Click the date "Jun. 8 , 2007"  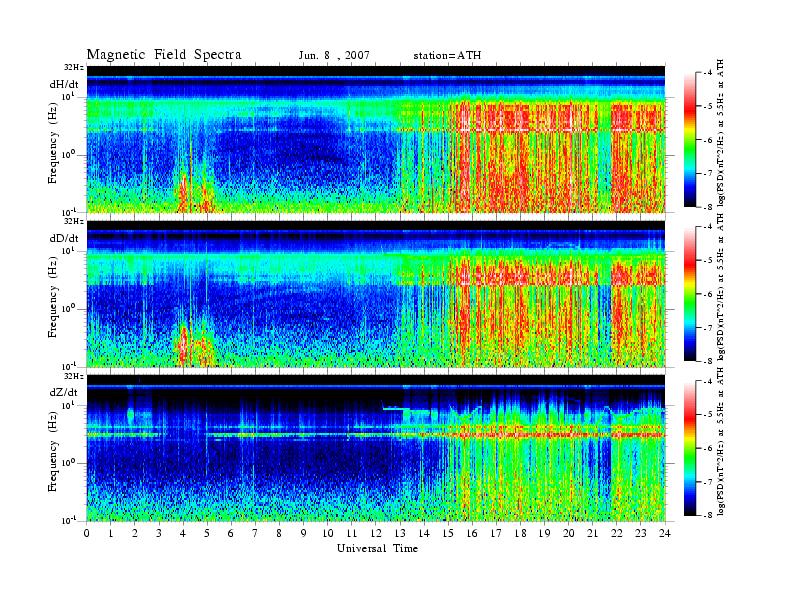[x=334, y=56]
